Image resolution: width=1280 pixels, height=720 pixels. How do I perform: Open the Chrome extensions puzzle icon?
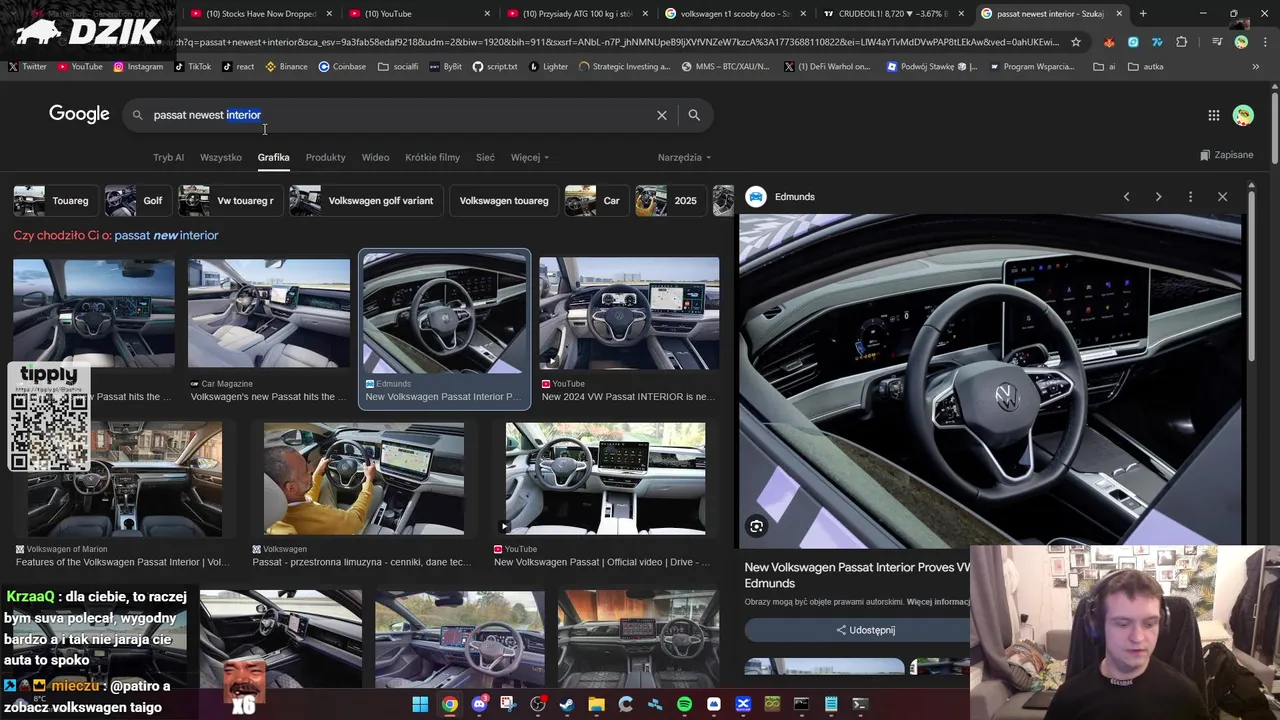[1182, 42]
